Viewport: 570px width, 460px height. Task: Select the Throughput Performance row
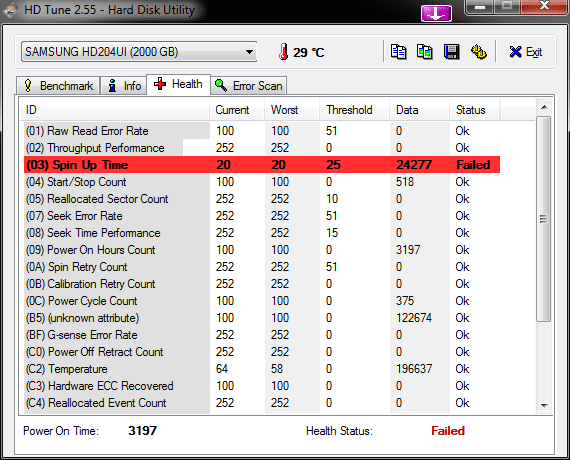[x=262, y=148]
